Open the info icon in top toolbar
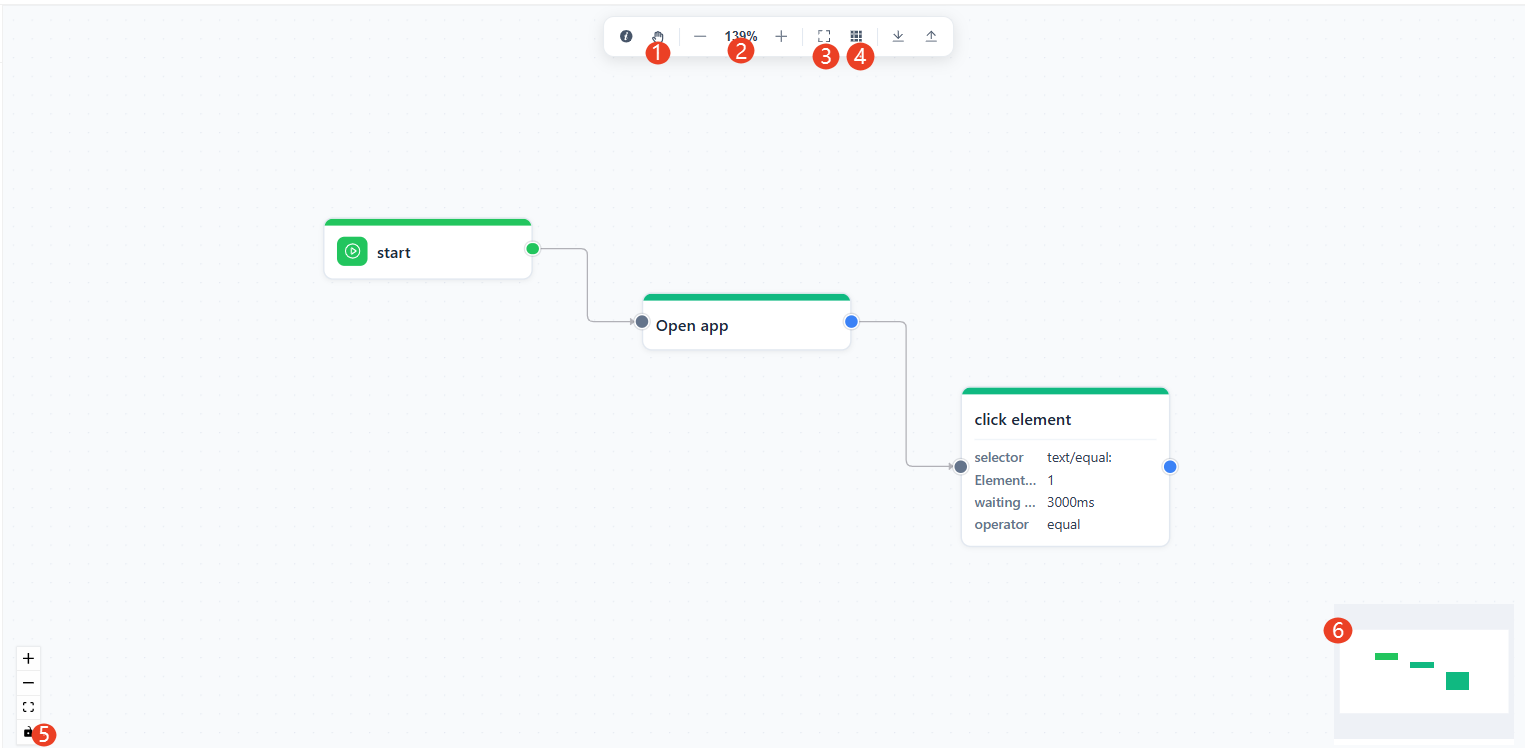Viewport: 1525px width, 748px height. (x=626, y=36)
